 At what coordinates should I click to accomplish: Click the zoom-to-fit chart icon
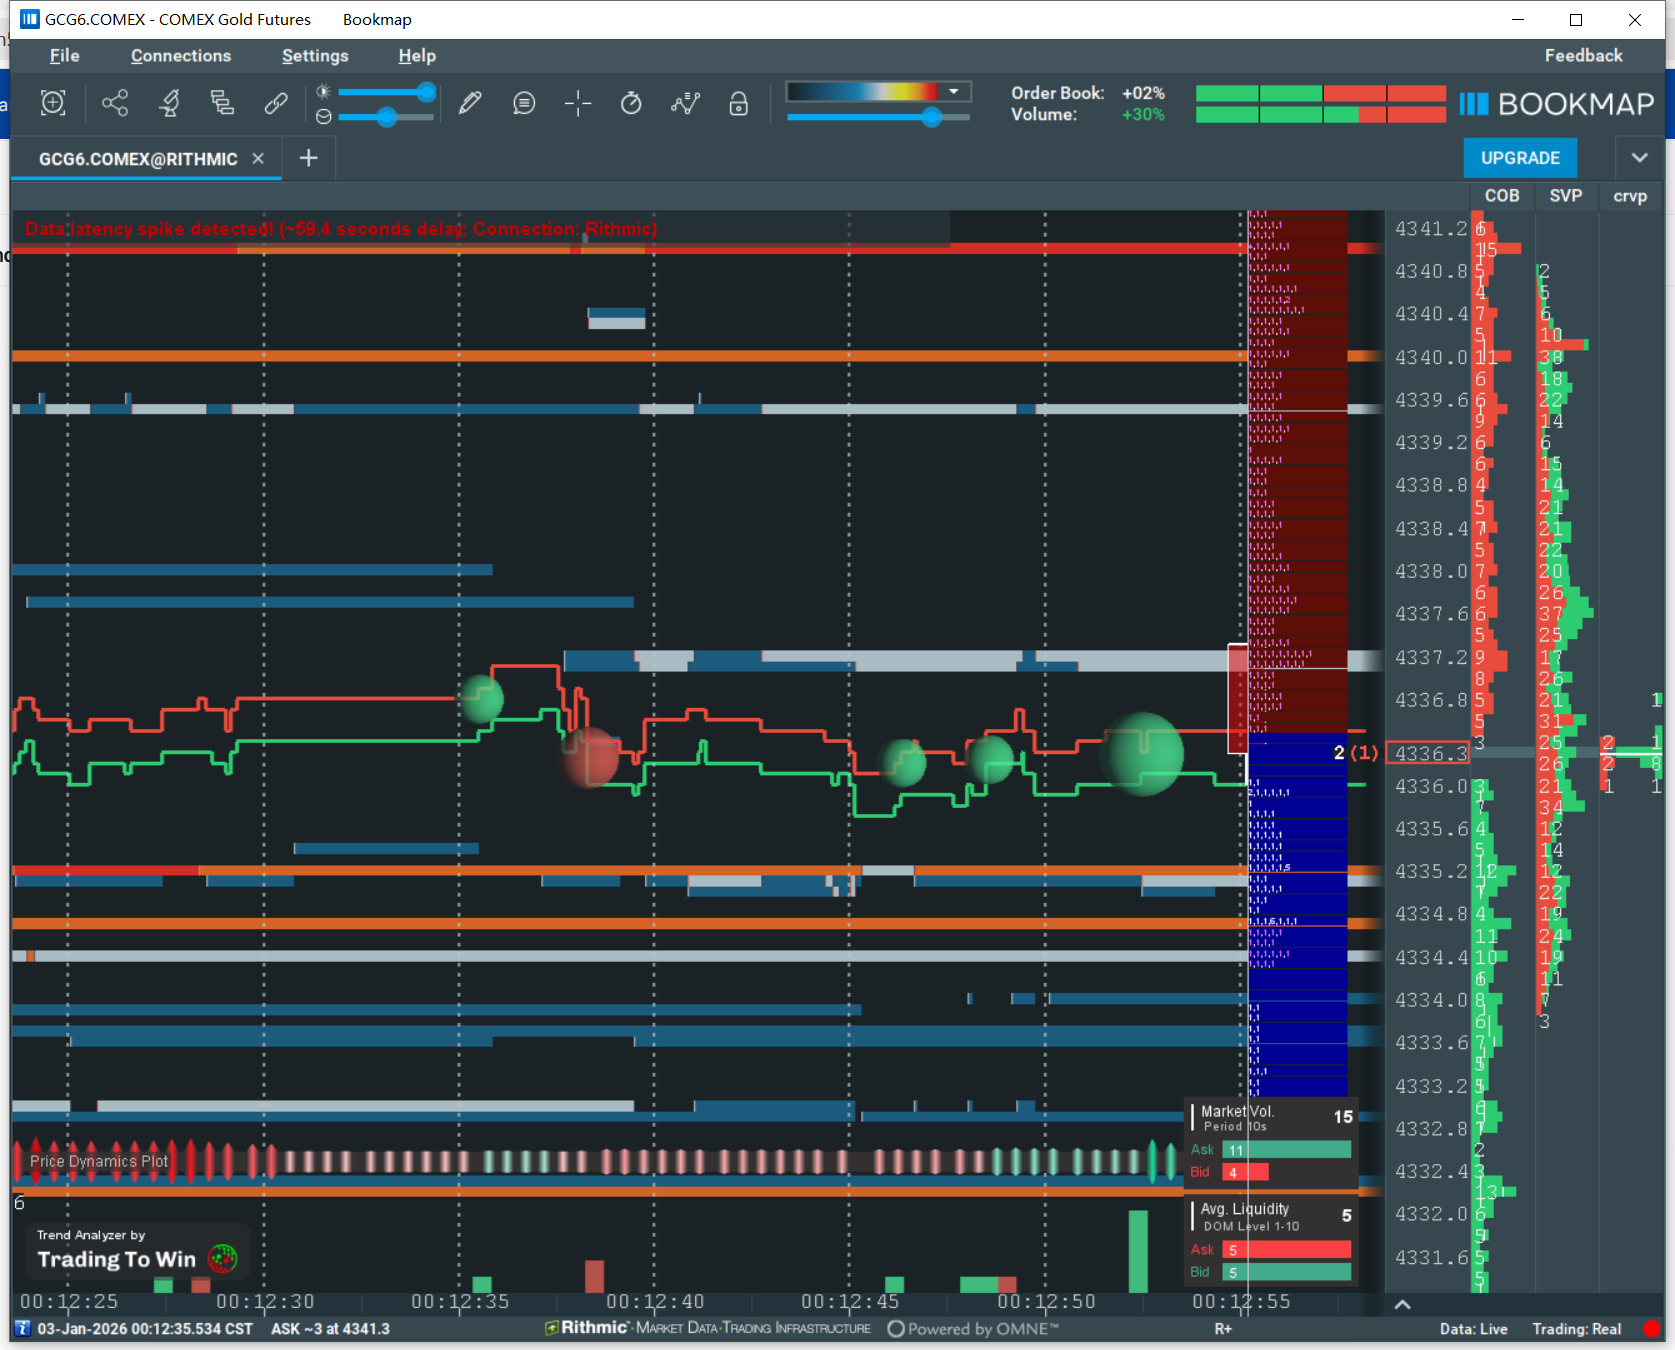pos(53,103)
